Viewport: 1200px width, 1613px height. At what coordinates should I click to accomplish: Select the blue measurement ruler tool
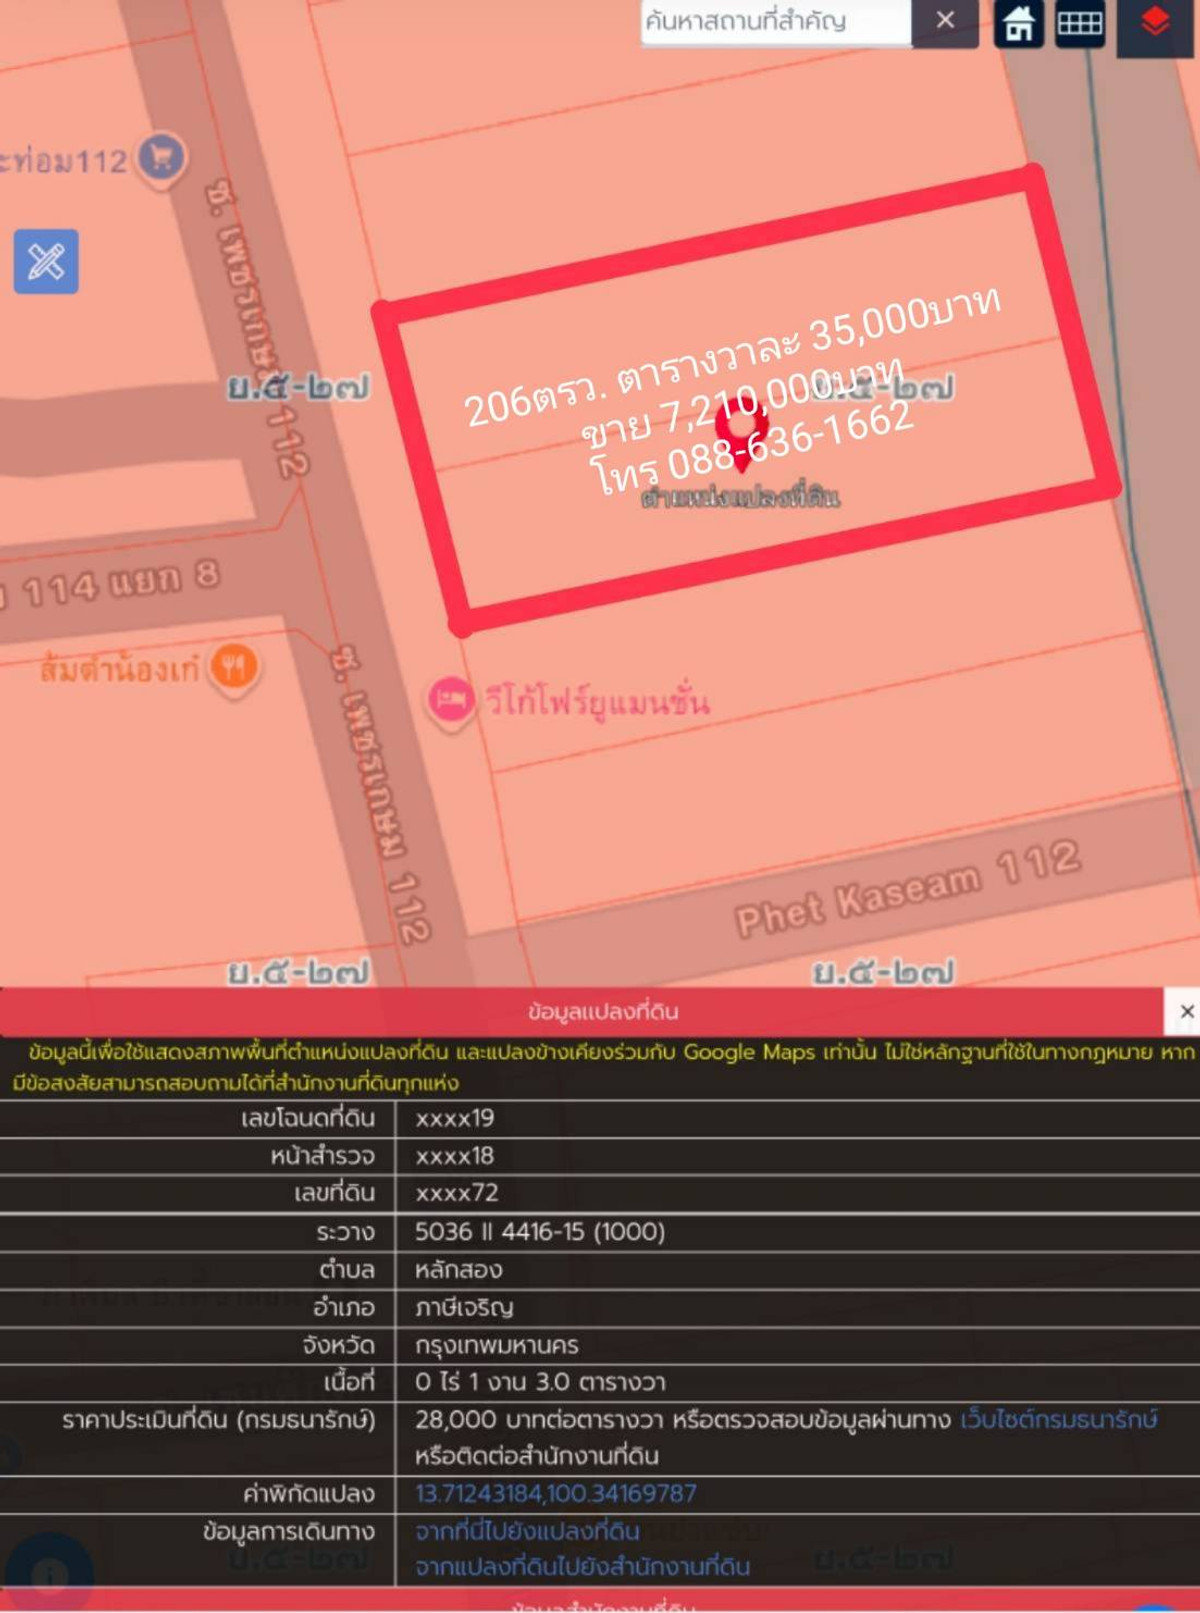coord(46,262)
